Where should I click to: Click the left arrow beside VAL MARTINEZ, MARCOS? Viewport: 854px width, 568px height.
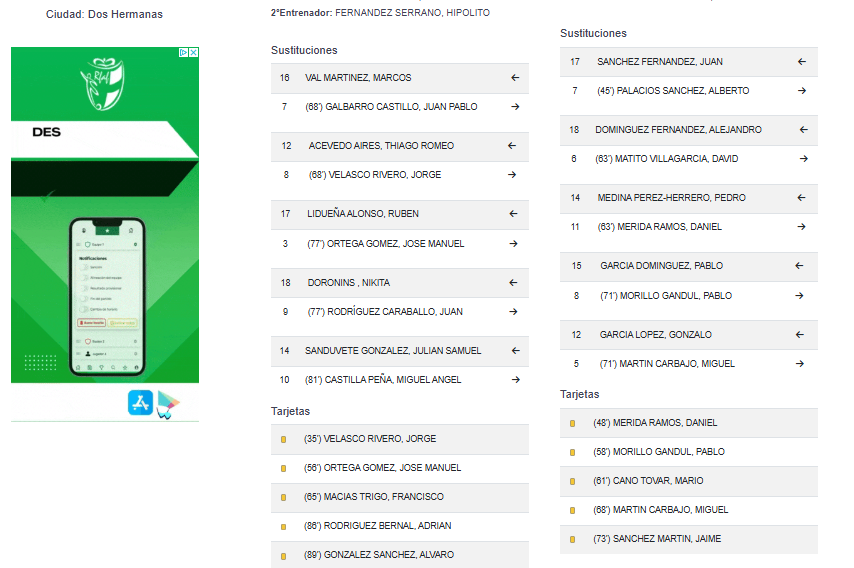tap(515, 78)
